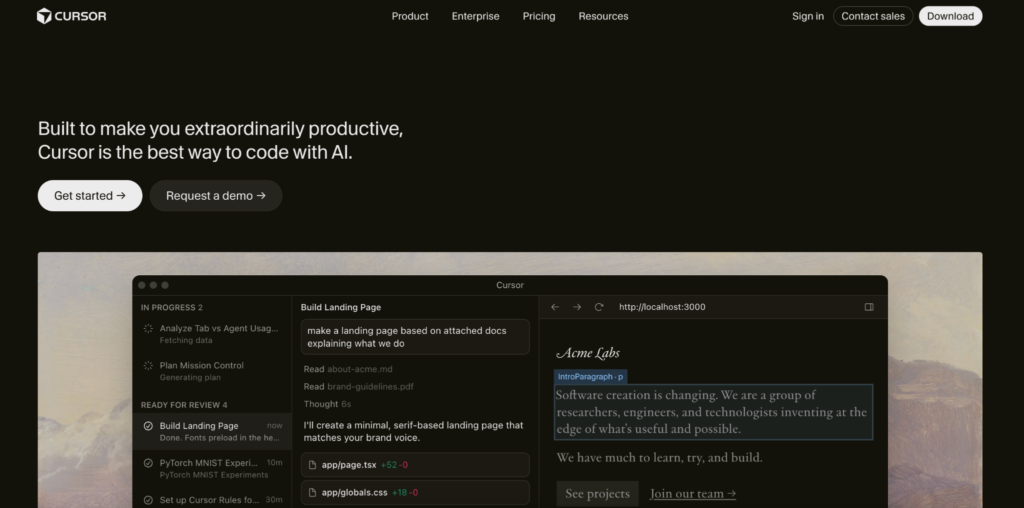
Task: Toggle the side panel layout icon
Action: (869, 307)
